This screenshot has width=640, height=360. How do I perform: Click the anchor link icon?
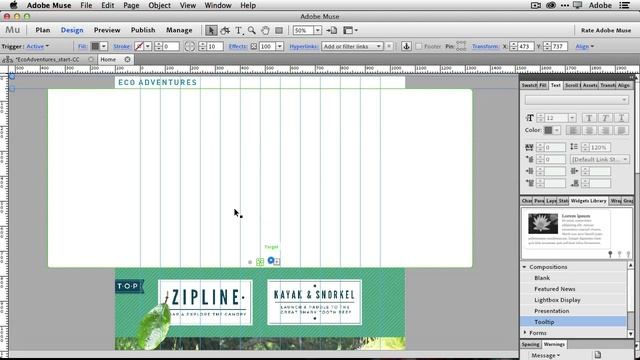pyautogui.click(x=406, y=46)
